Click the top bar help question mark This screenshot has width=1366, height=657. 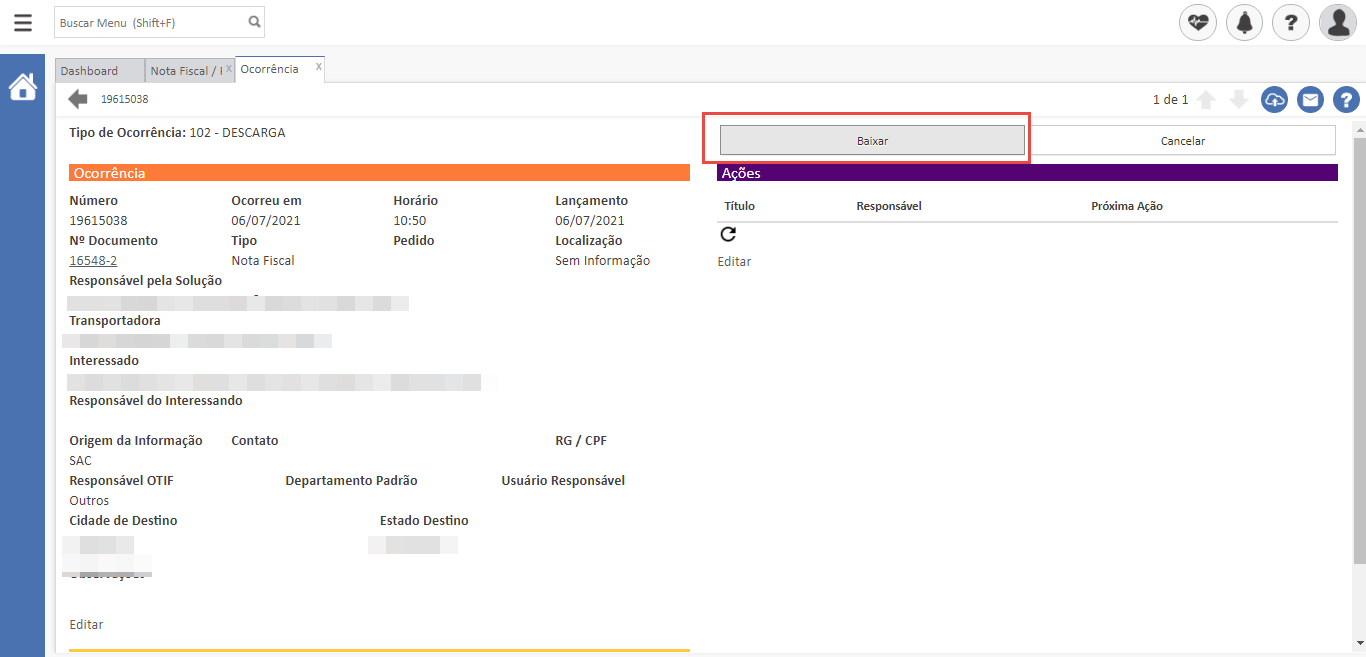1291,22
